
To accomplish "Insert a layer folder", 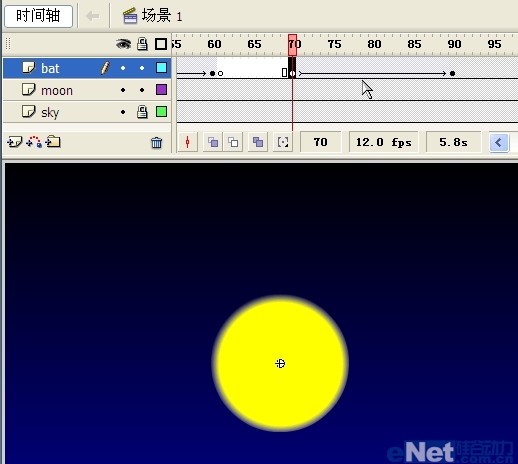I will pos(53,142).
